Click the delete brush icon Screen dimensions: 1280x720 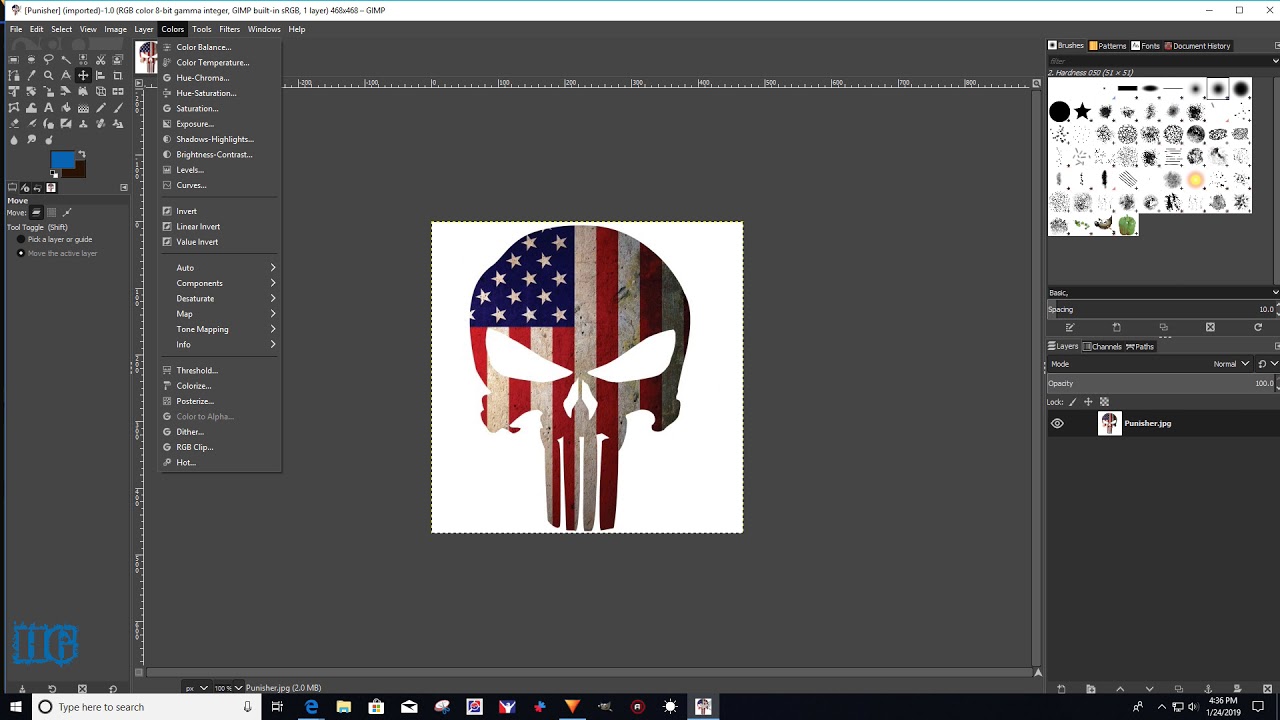click(1210, 327)
